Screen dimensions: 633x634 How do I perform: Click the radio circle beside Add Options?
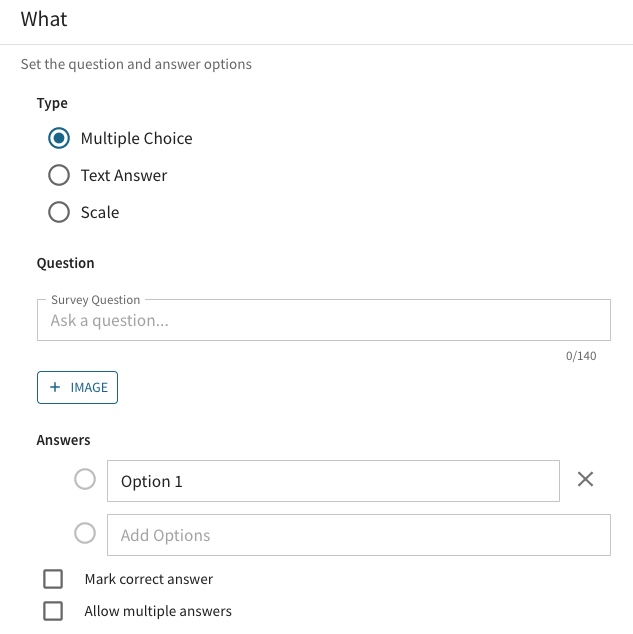pos(86,534)
